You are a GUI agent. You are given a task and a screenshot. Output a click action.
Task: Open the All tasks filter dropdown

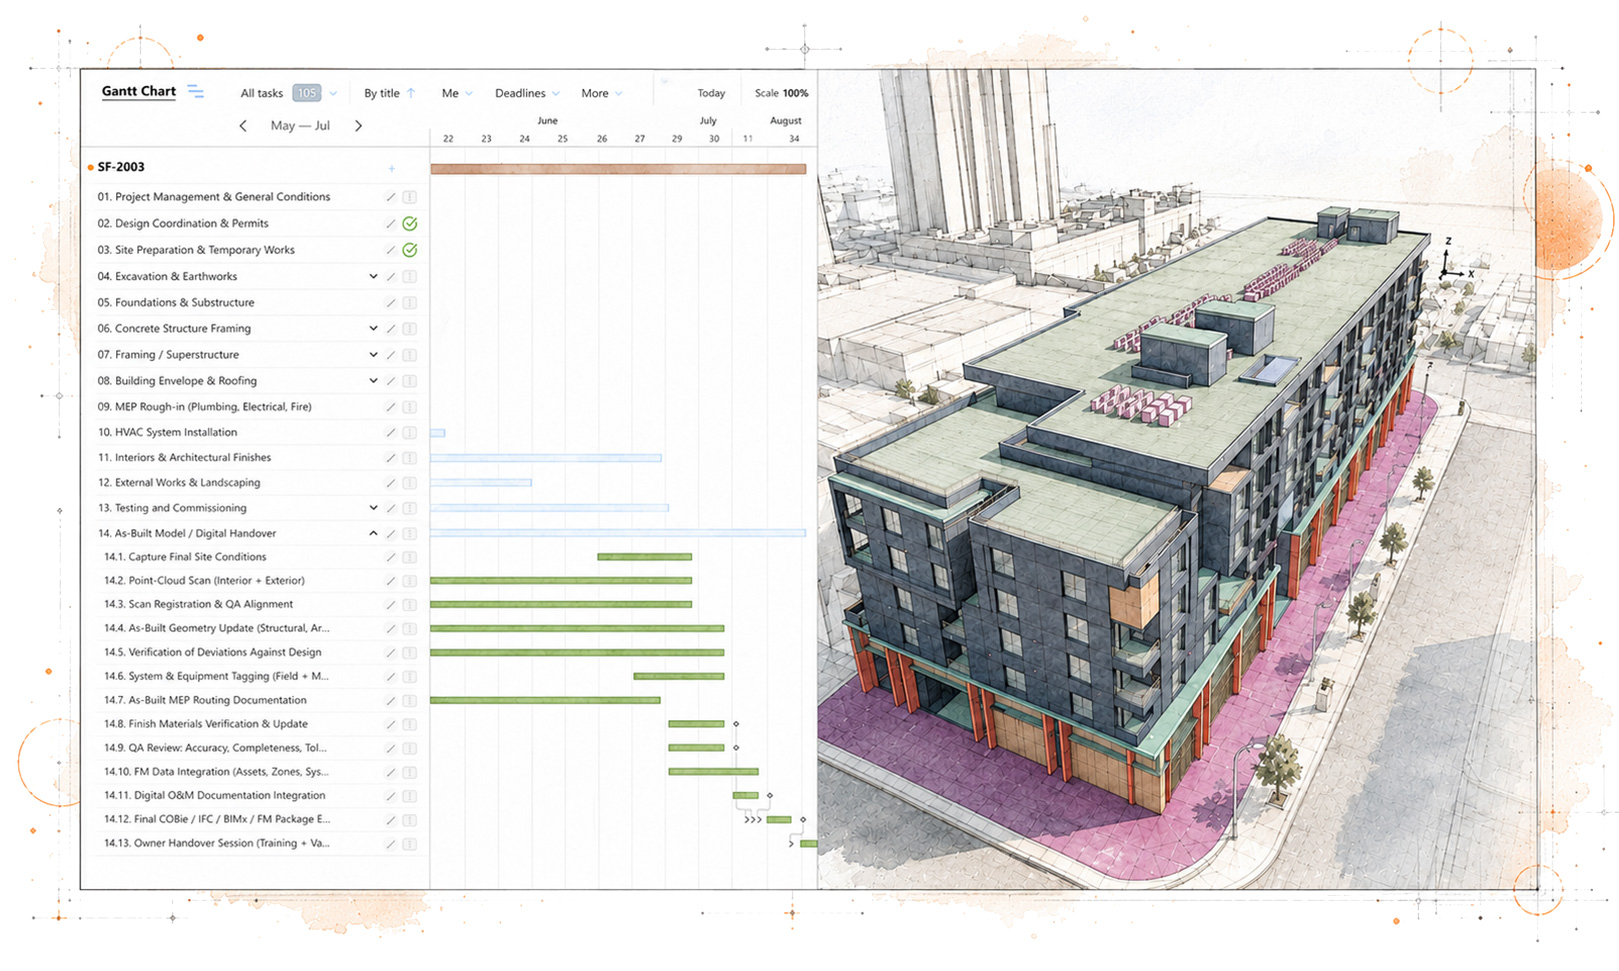click(x=333, y=94)
